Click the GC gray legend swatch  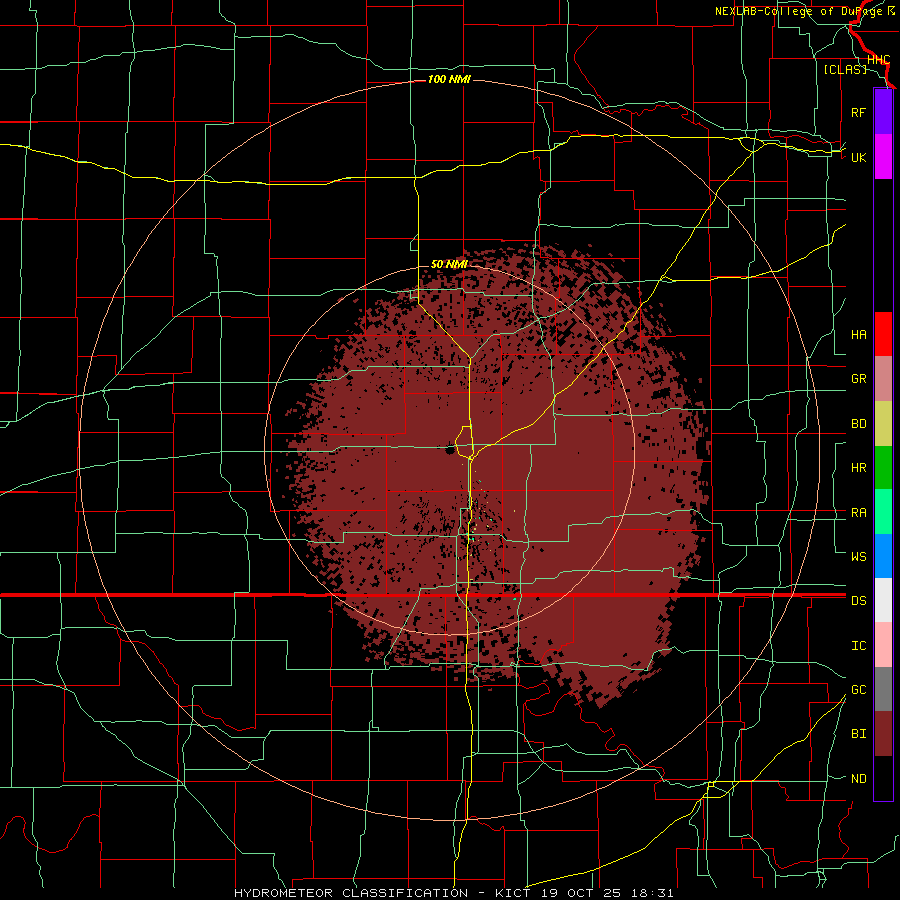point(883,689)
